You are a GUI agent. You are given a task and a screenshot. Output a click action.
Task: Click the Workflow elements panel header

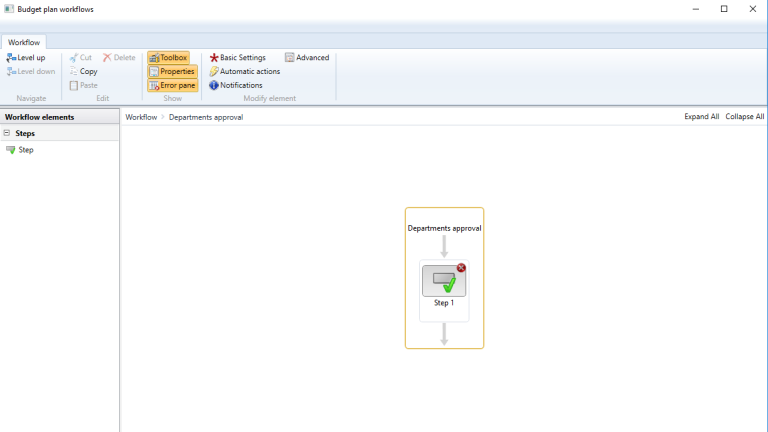click(x=40, y=117)
